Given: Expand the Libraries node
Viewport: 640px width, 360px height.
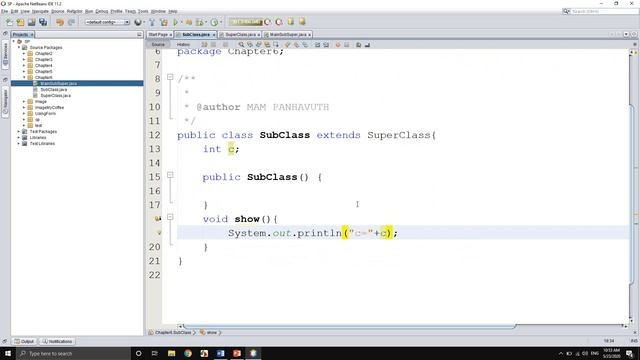Looking at the screenshot, I should coord(18,138).
